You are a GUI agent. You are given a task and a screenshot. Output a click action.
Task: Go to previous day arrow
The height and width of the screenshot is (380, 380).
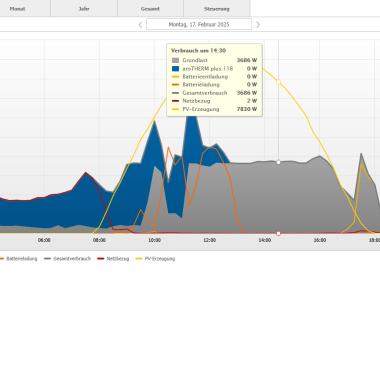click(140, 25)
